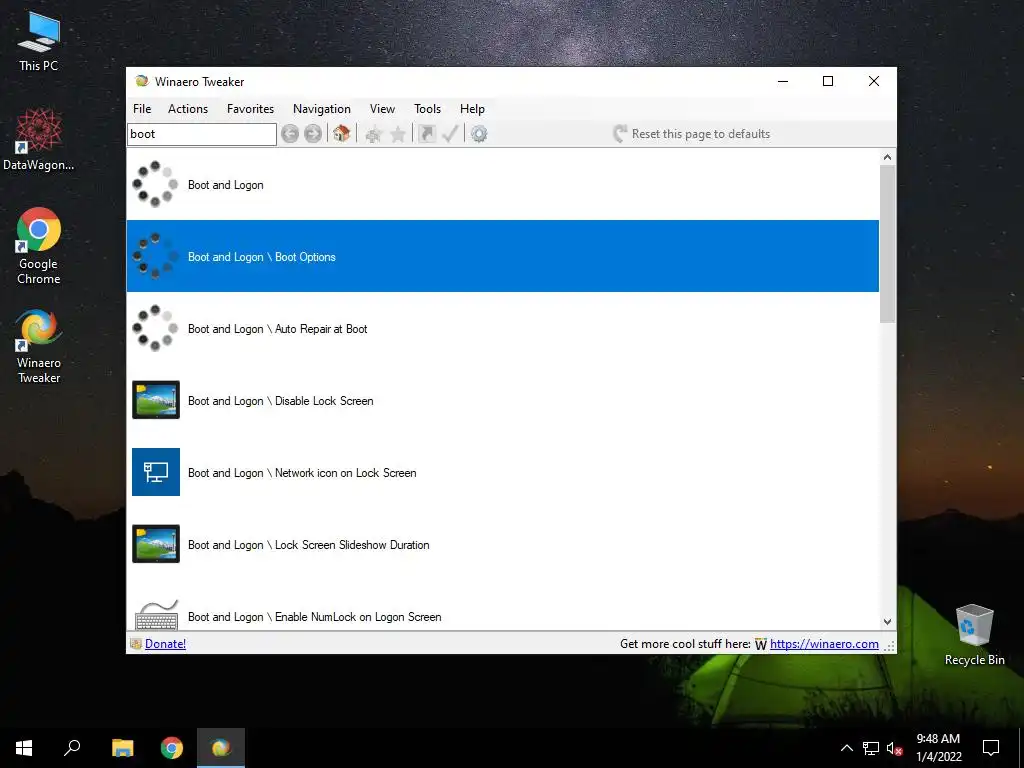Screen dimensions: 1024x768
Task: Open Chrome from the taskbar
Action: [172, 748]
